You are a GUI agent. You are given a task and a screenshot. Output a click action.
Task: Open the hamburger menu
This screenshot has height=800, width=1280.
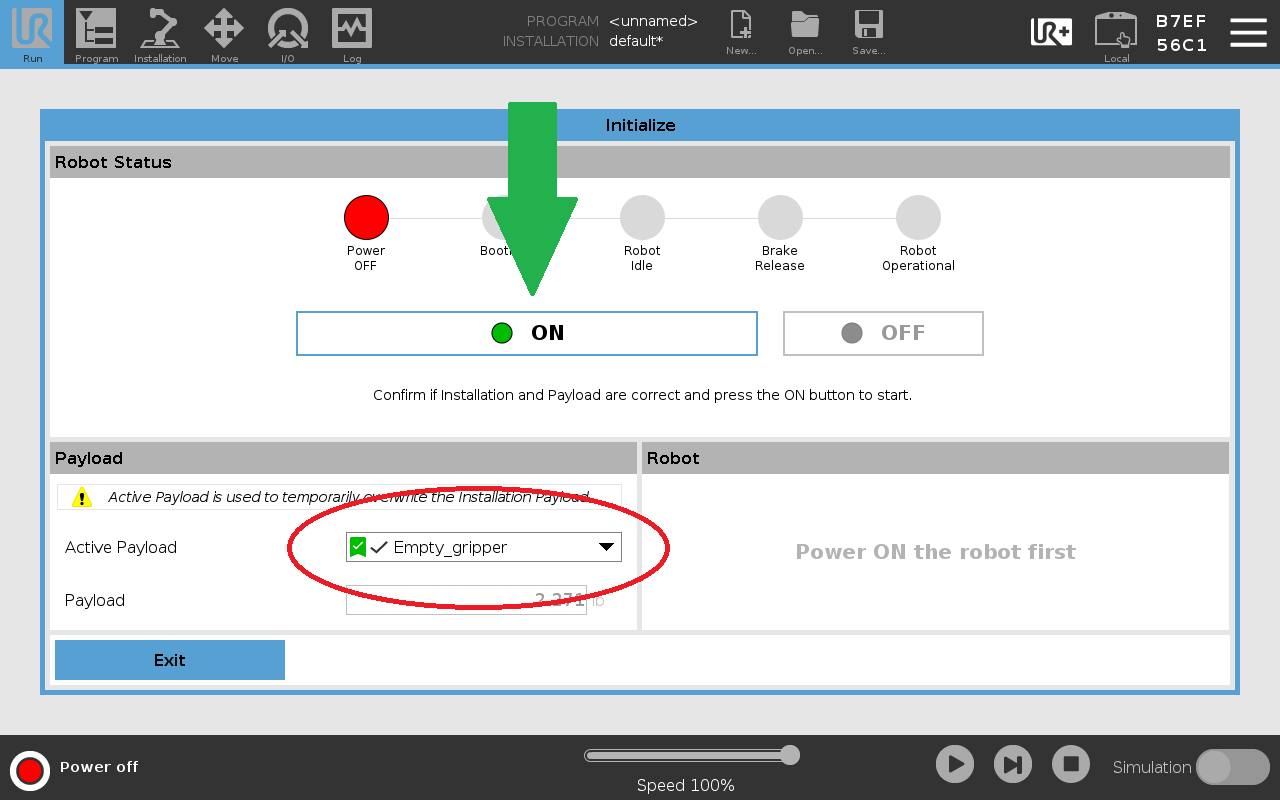(x=1248, y=32)
